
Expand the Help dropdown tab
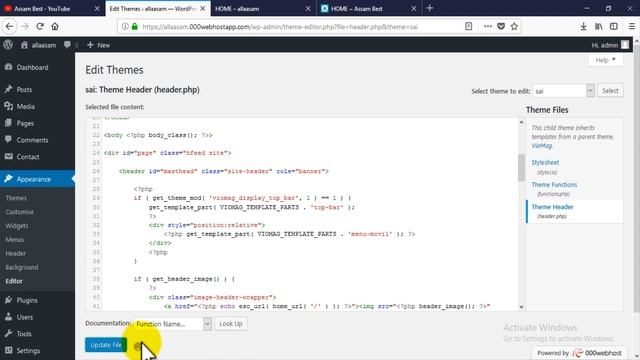[x=605, y=60]
